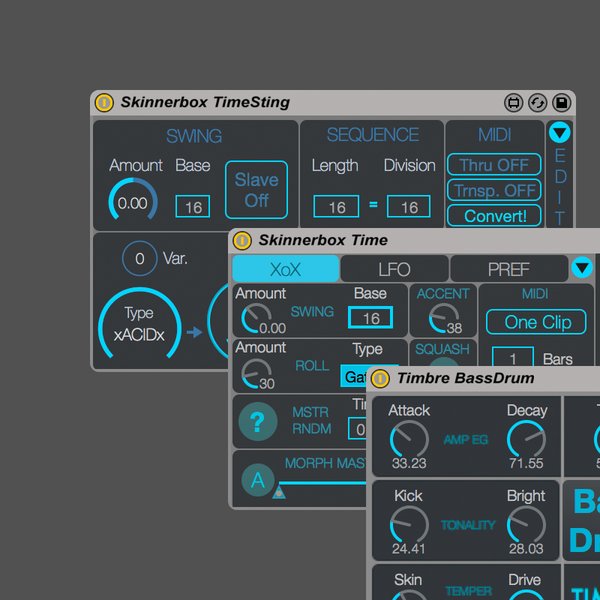600x600 pixels.
Task: Toggle the MIDI Thru OFF button
Action: click(x=494, y=165)
